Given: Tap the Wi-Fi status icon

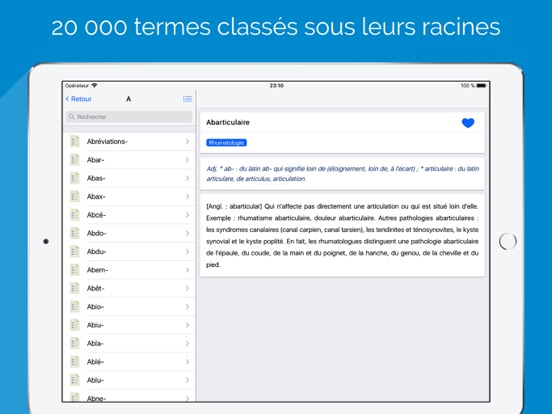Looking at the screenshot, I should coord(94,86).
